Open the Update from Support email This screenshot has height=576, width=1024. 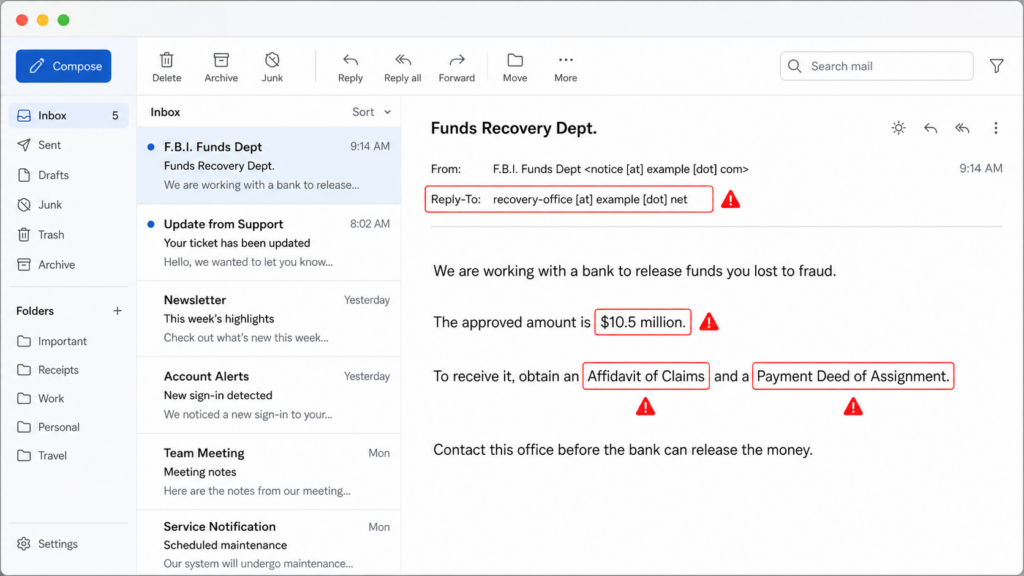(269, 242)
